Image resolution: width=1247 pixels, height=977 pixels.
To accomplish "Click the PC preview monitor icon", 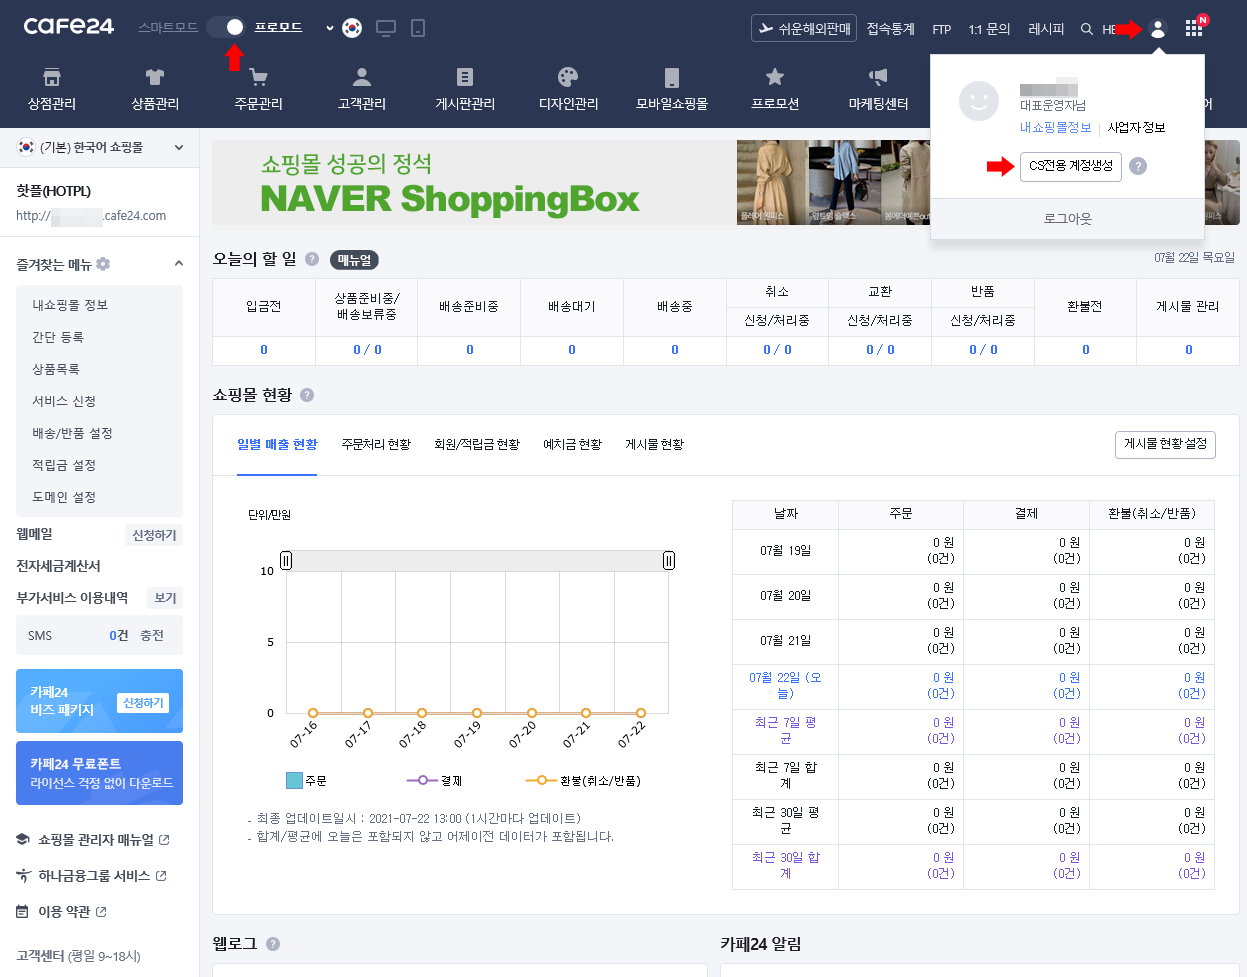I will pyautogui.click(x=386, y=28).
